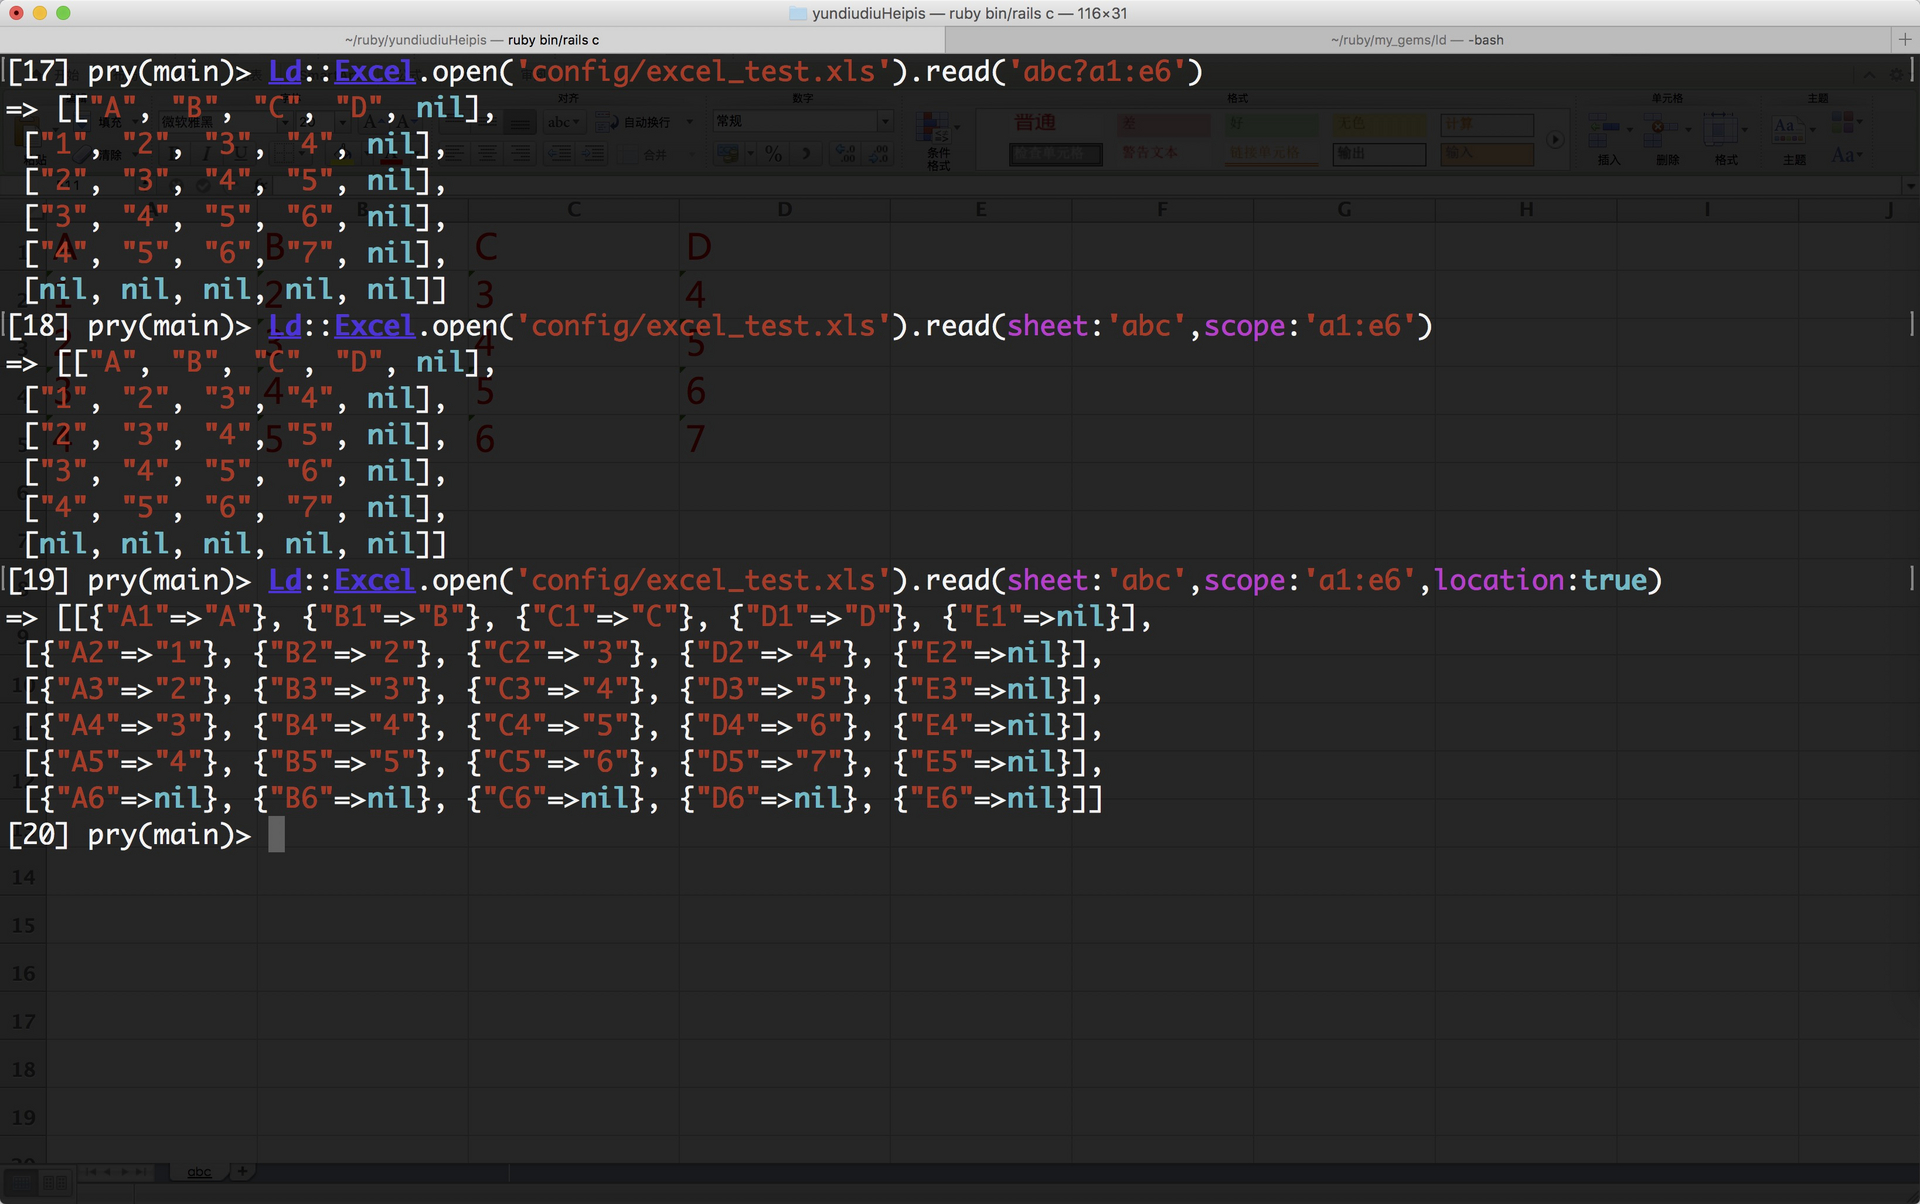Apply the Input (输入) cell style

coord(1487,153)
